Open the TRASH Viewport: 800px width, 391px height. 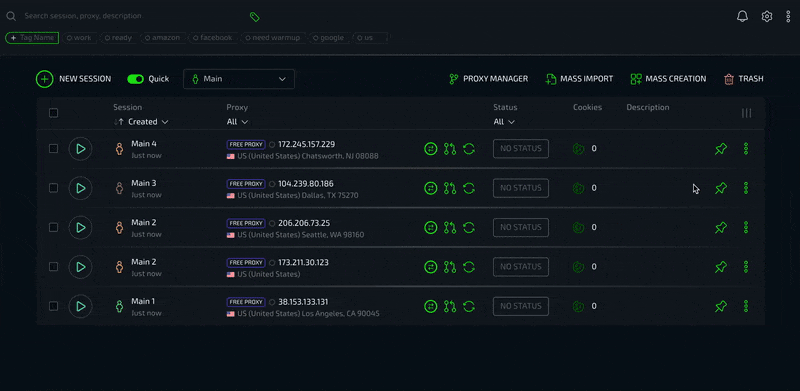pos(744,79)
